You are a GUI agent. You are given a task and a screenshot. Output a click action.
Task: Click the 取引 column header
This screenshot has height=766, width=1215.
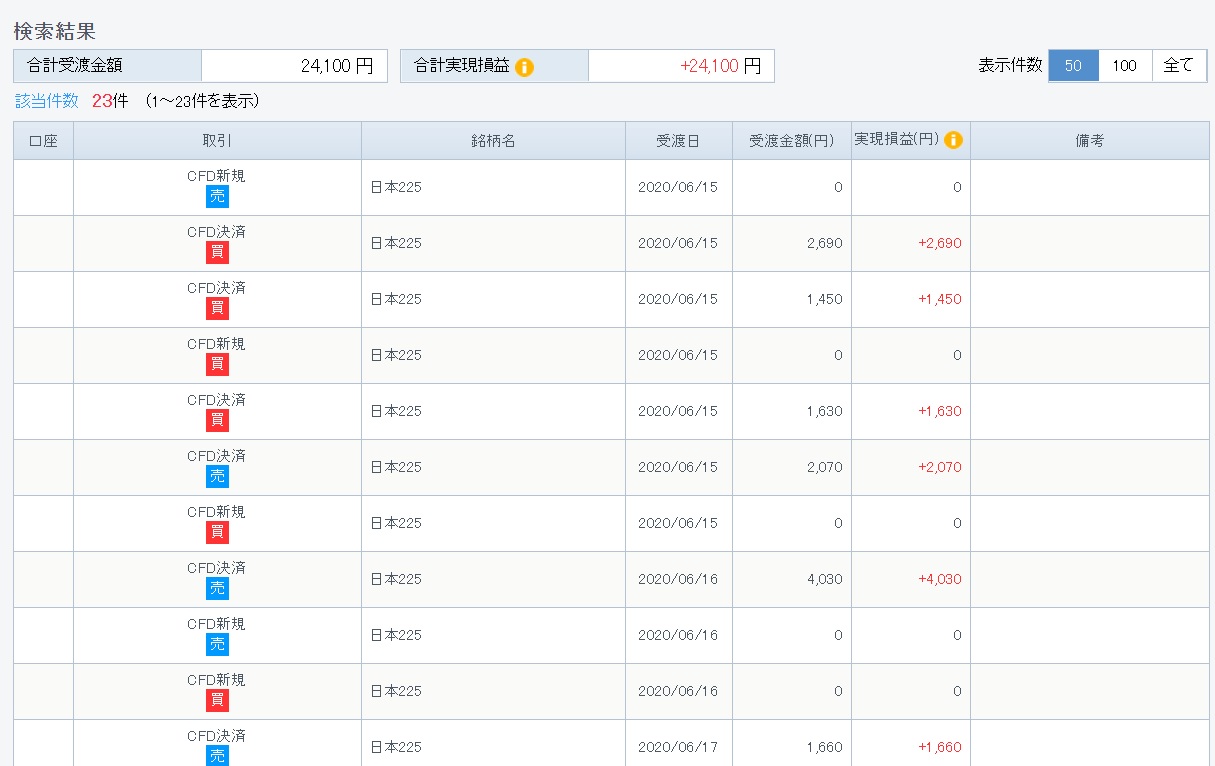coord(217,141)
